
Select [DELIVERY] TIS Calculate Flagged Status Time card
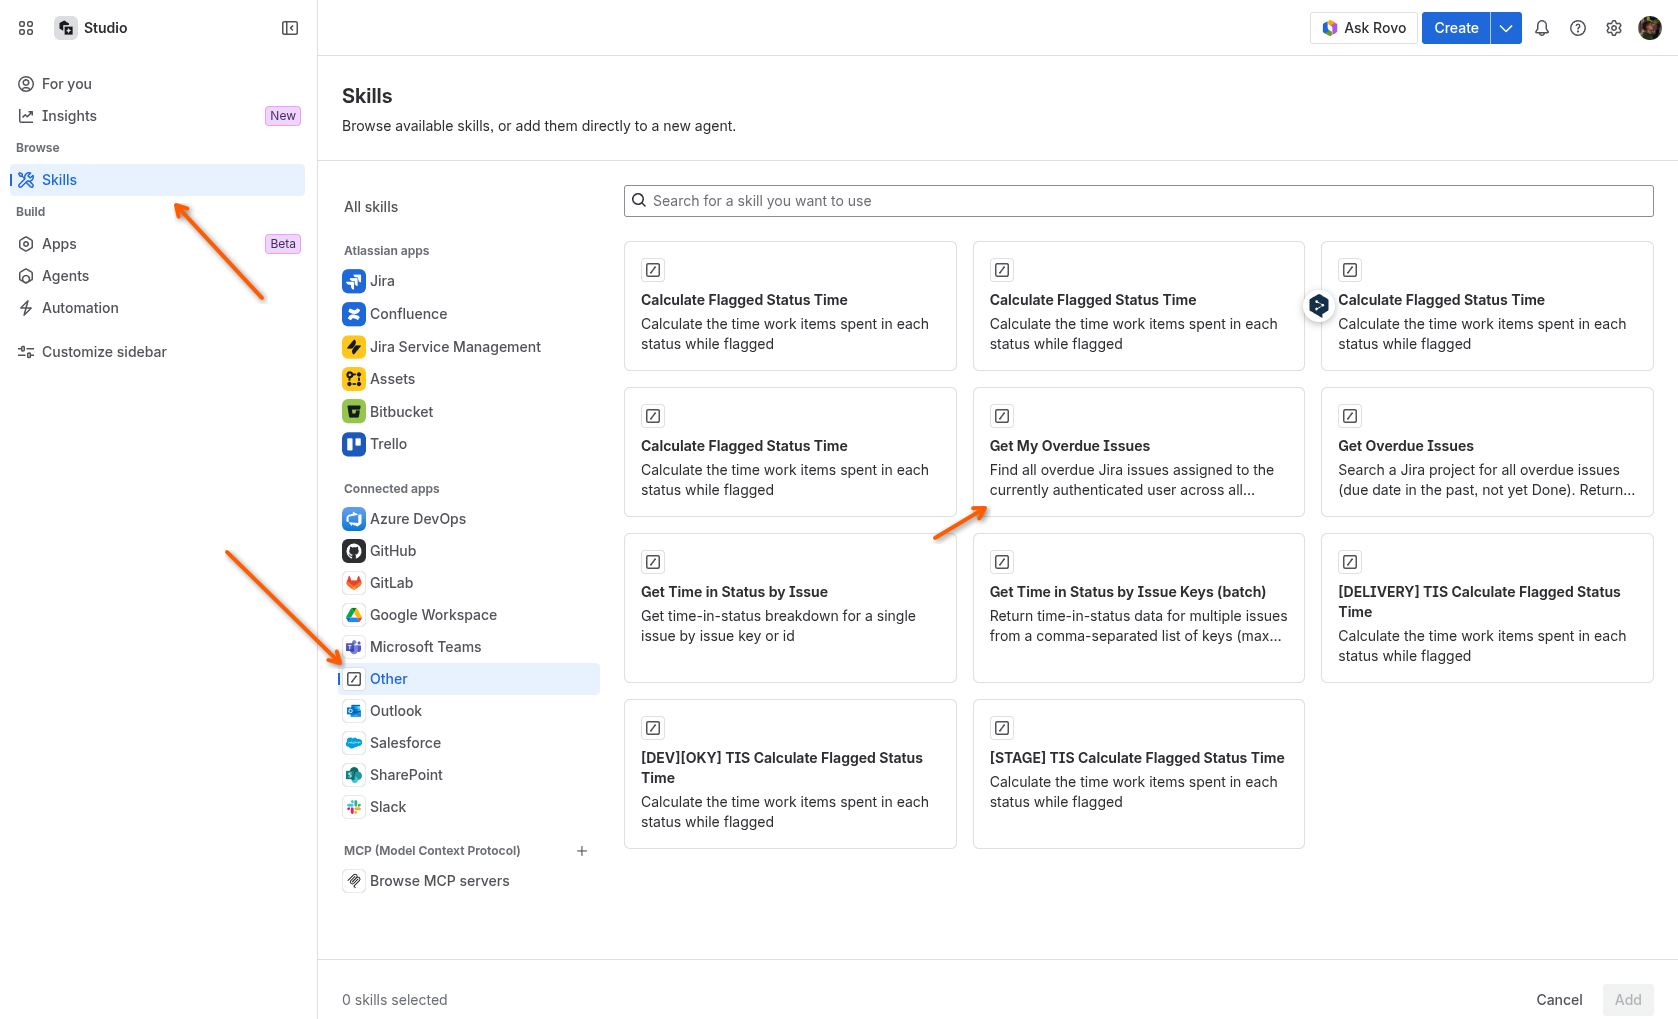point(1487,608)
